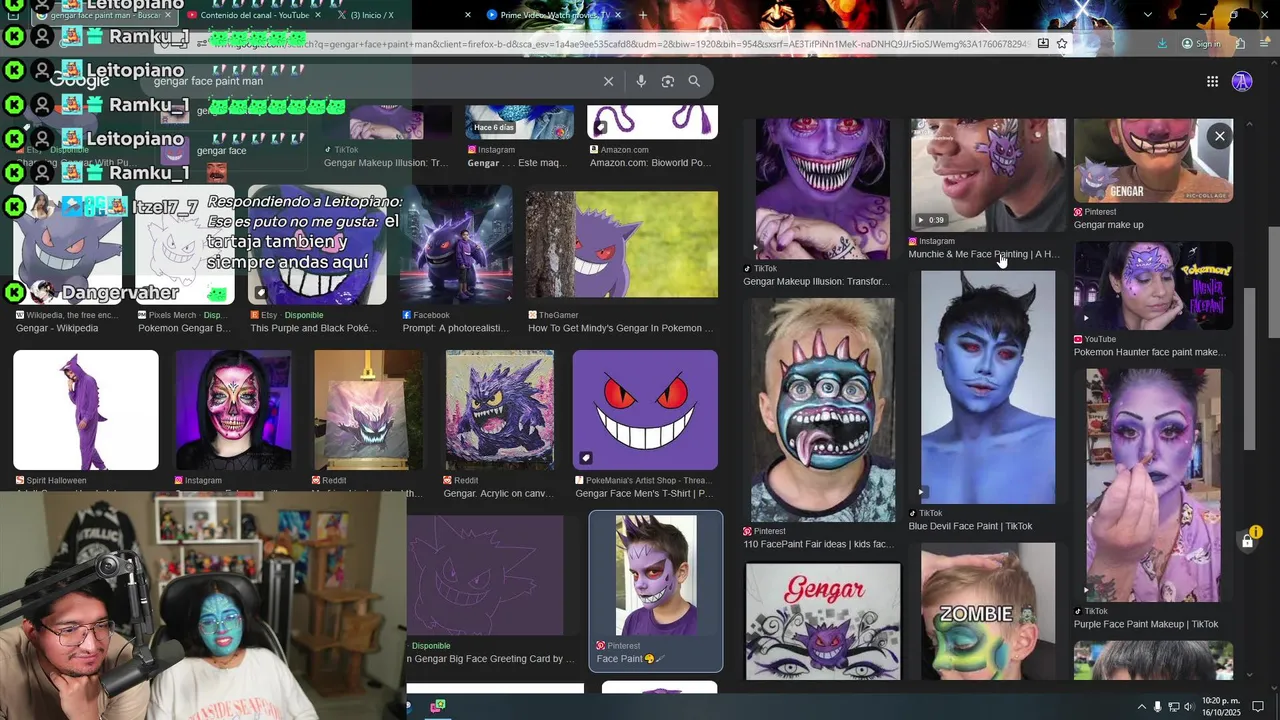The width and height of the screenshot is (1280, 720).
Task: Open the sharp-teeth Gengar makeup illusion thumbnail
Action: pyautogui.click(x=823, y=188)
